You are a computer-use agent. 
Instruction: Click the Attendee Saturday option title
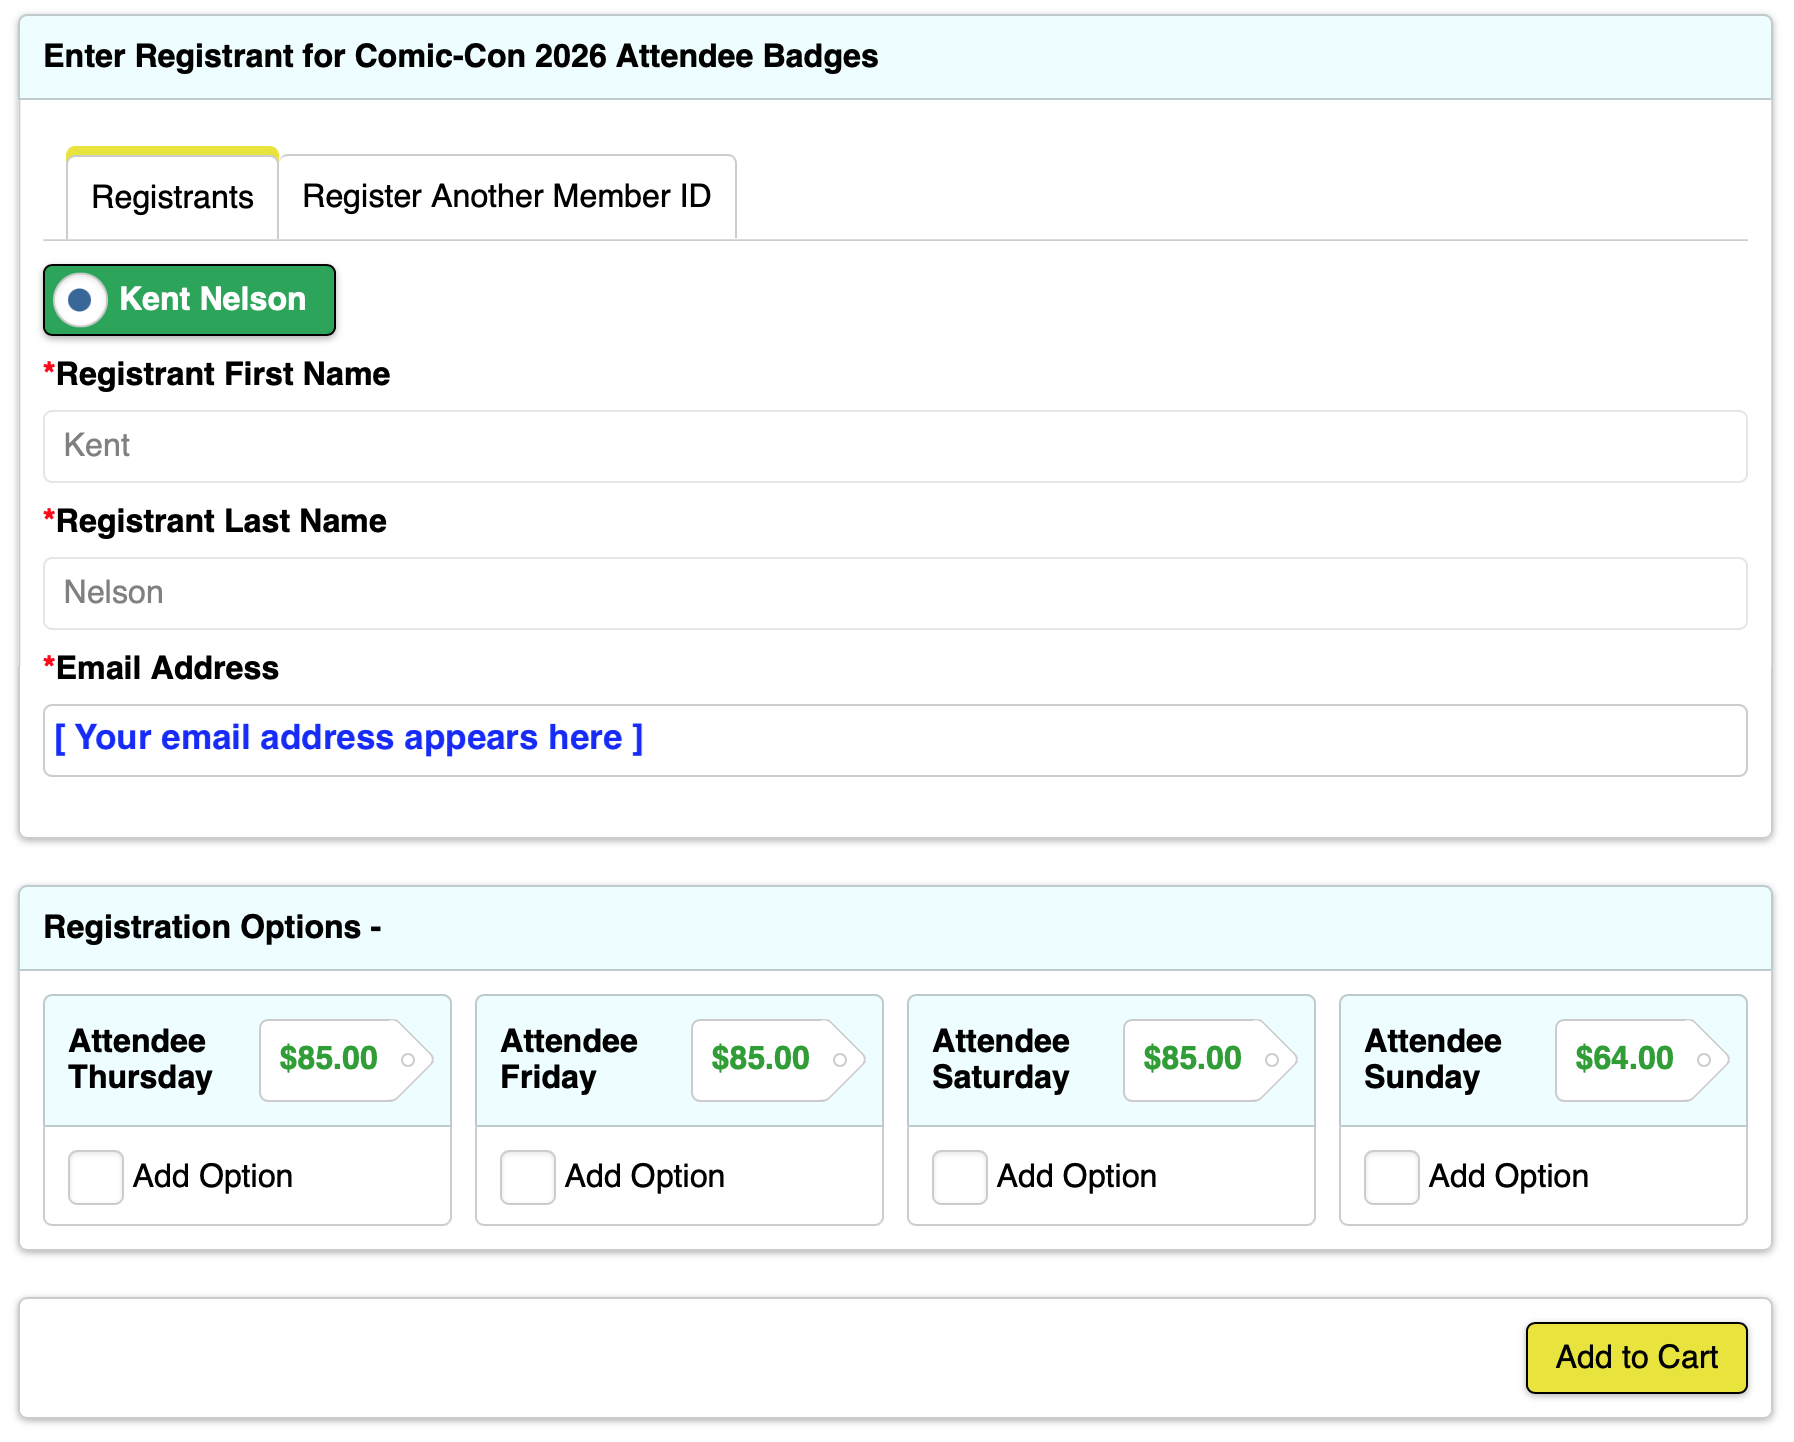click(1000, 1059)
